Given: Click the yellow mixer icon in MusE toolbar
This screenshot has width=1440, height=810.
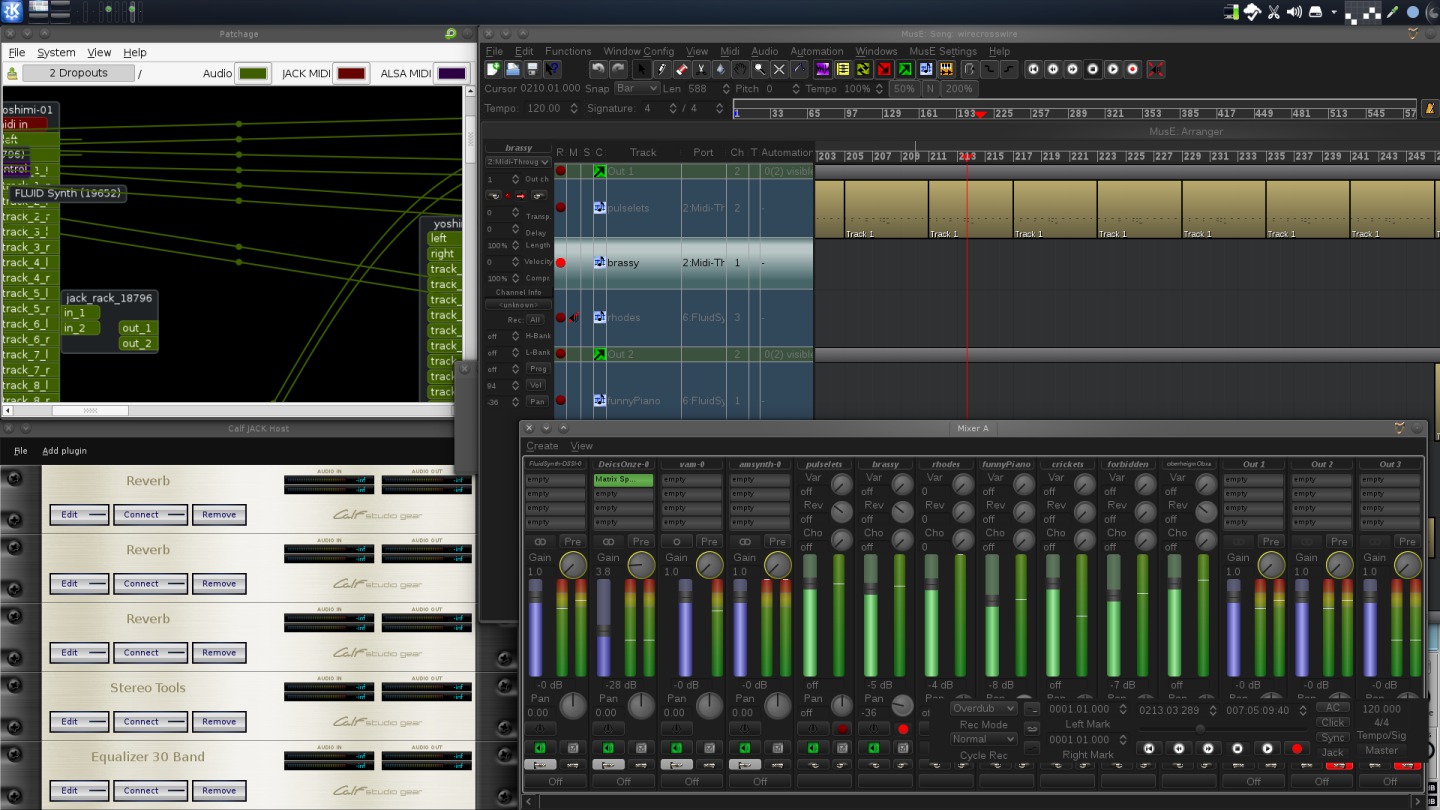Looking at the screenshot, I should 843,69.
